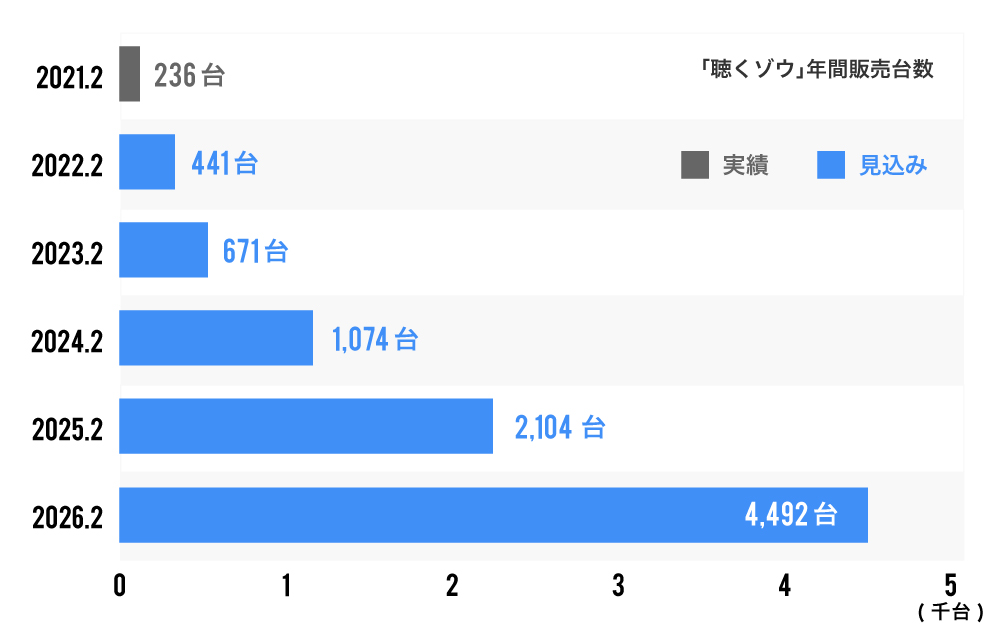1000x635 pixels.
Task: Click the 実績 legend label
Action: tap(745, 166)
